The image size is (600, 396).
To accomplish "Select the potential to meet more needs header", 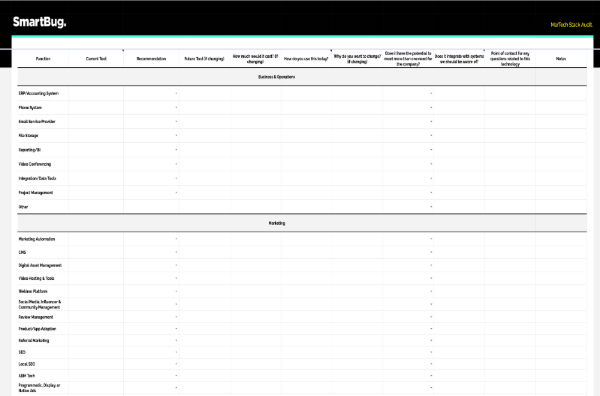I will pyautogui.click(x=408, y=59).
